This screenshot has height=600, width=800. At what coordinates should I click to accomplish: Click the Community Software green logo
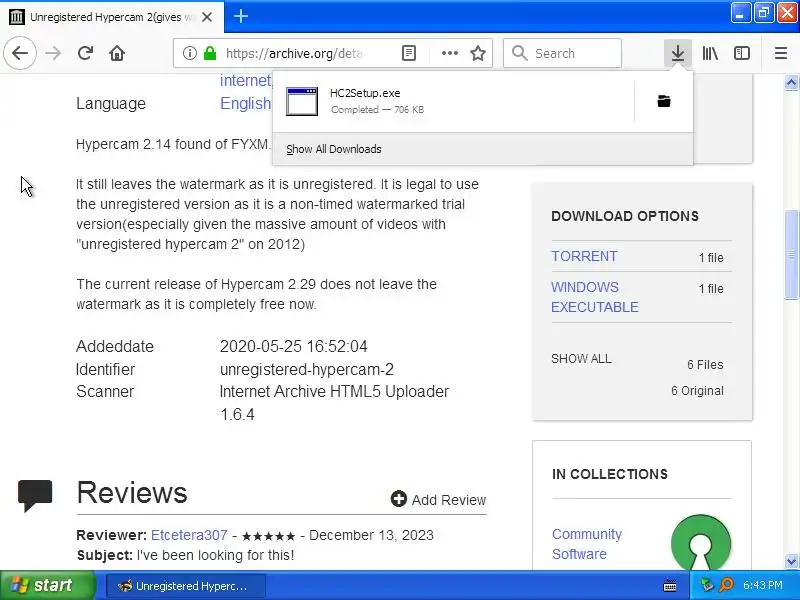point(701,543)
